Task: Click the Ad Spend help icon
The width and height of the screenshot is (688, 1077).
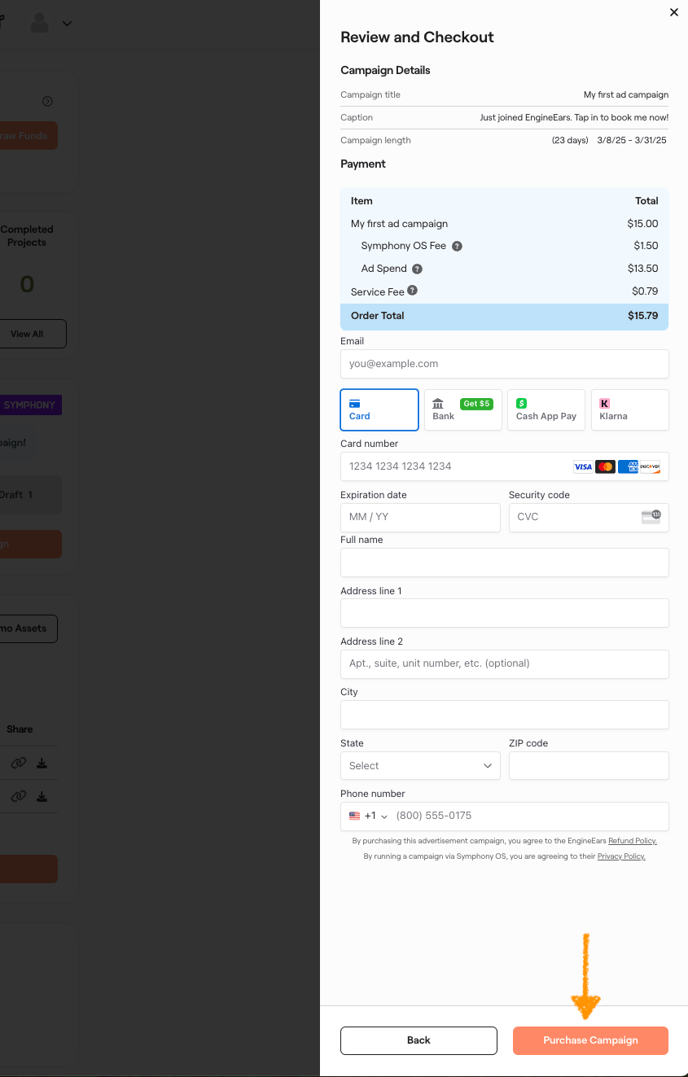Action: pos(417,269)
